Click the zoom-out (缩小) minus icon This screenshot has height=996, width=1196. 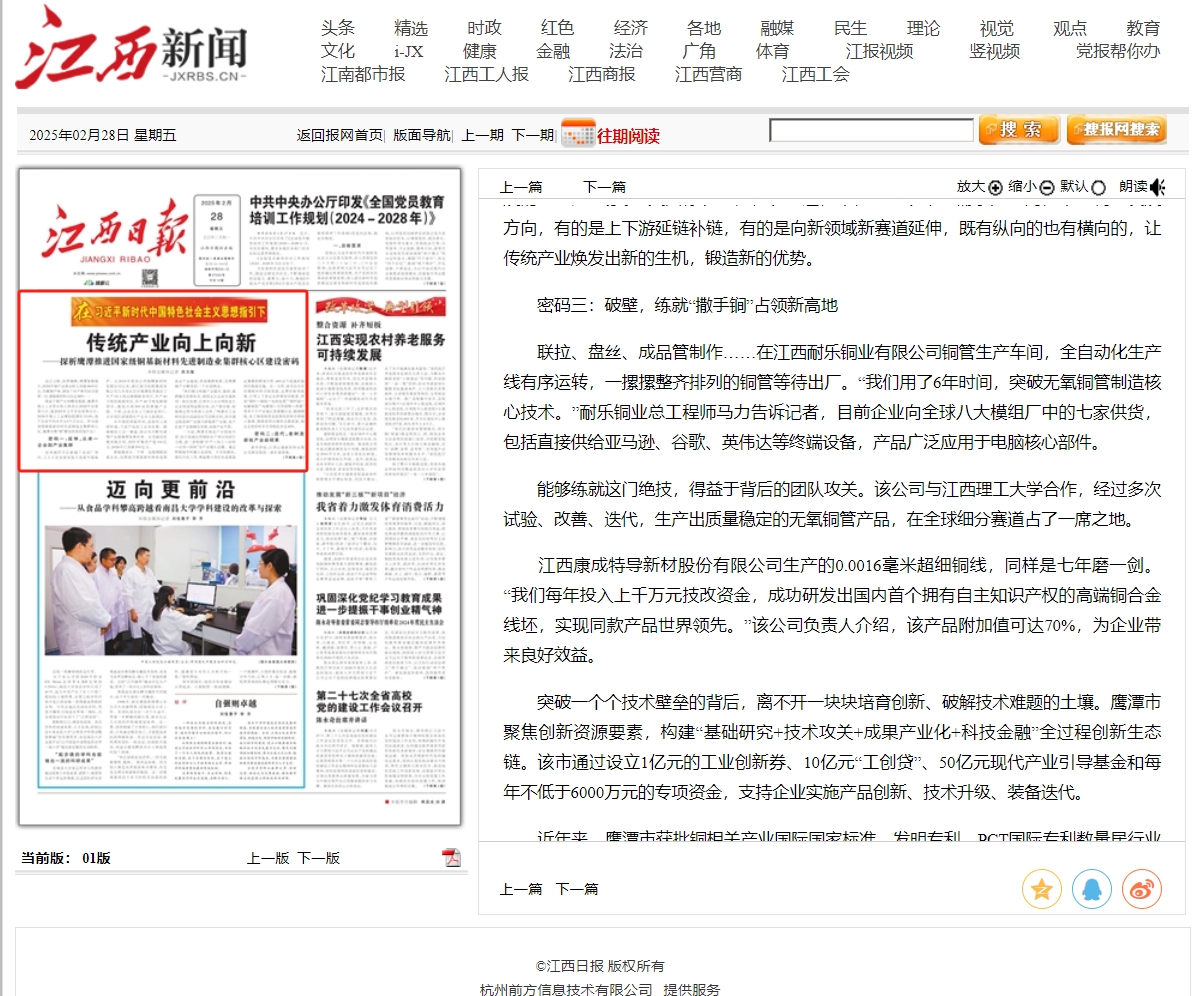pyautogui.click(x=1047, y=187)
